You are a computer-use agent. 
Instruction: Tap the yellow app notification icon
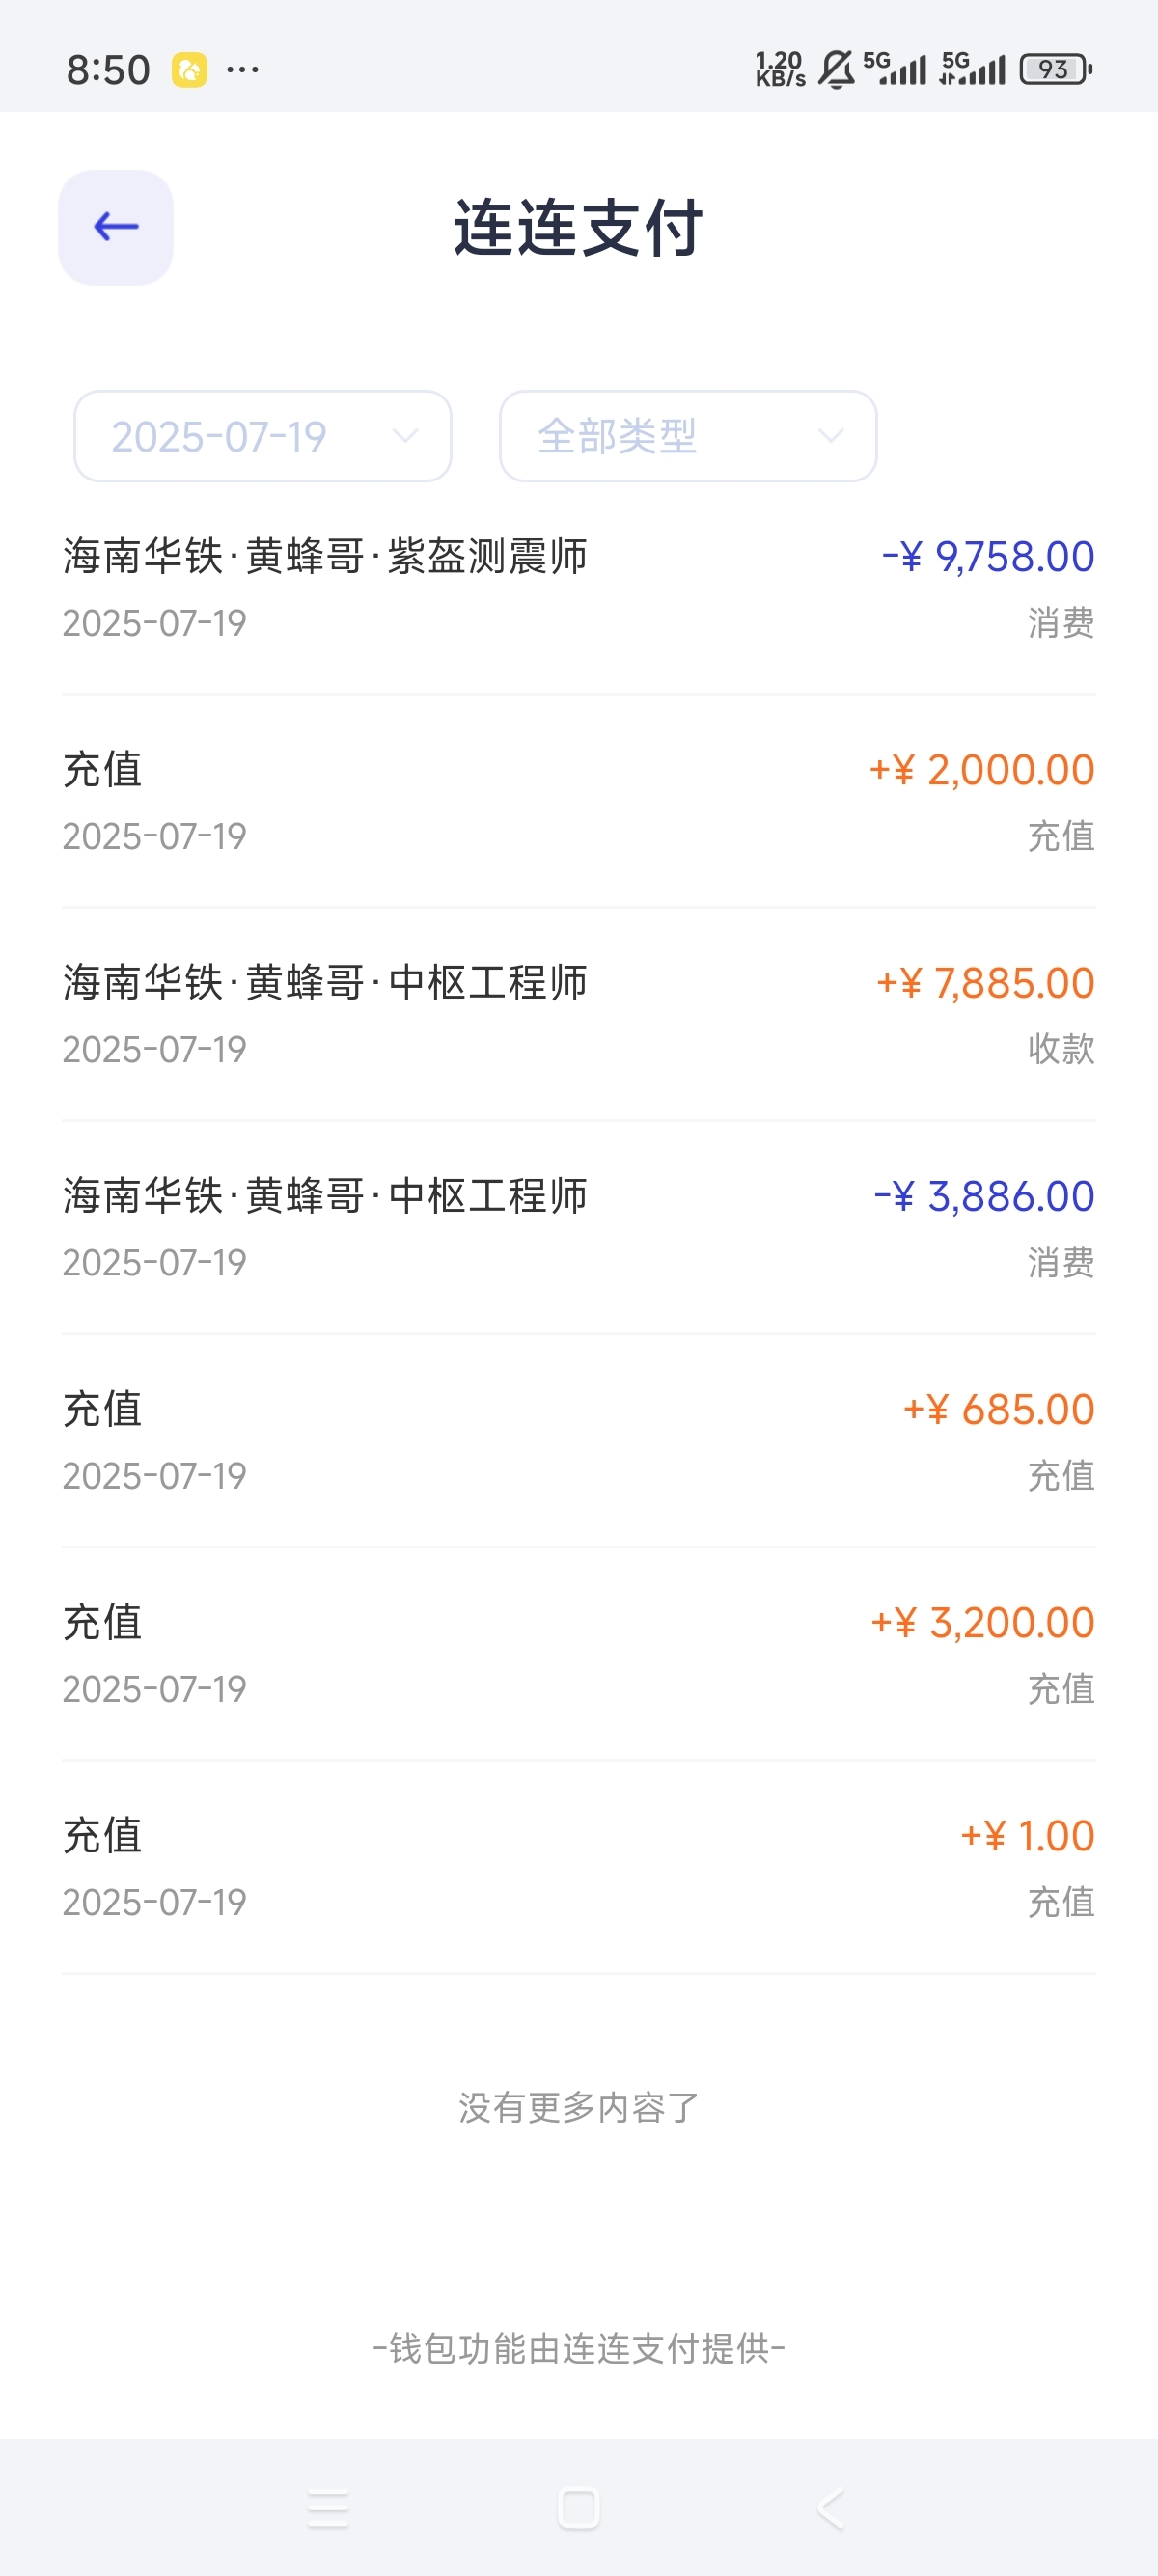[x=189, y=70]
